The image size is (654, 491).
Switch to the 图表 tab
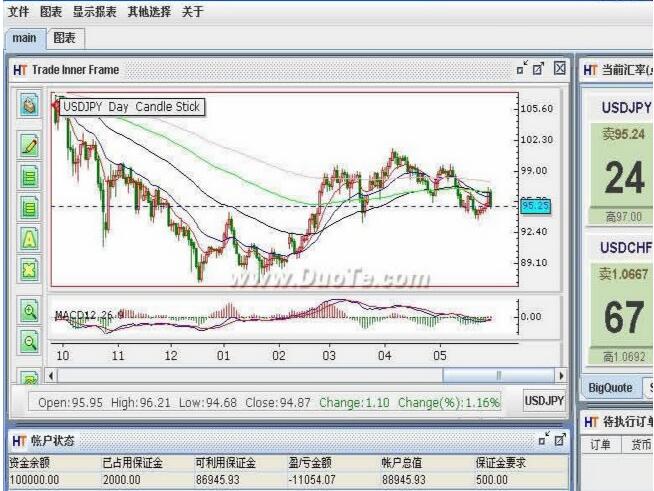(64, 38)
